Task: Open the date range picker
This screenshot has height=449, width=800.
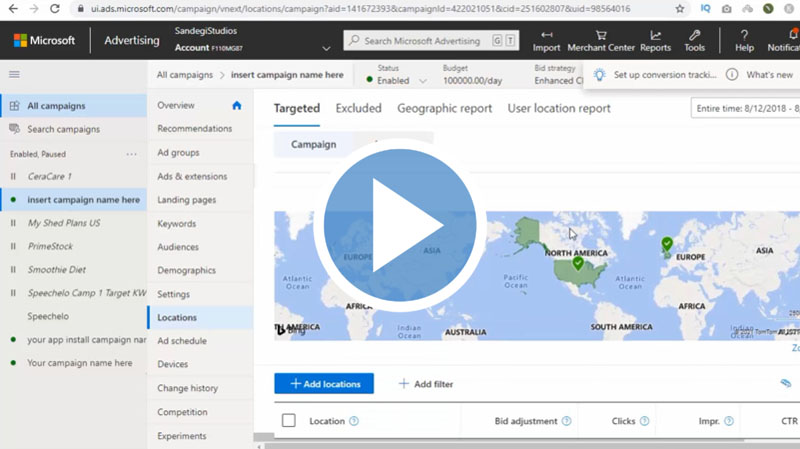Action: (x=745, y=108)
